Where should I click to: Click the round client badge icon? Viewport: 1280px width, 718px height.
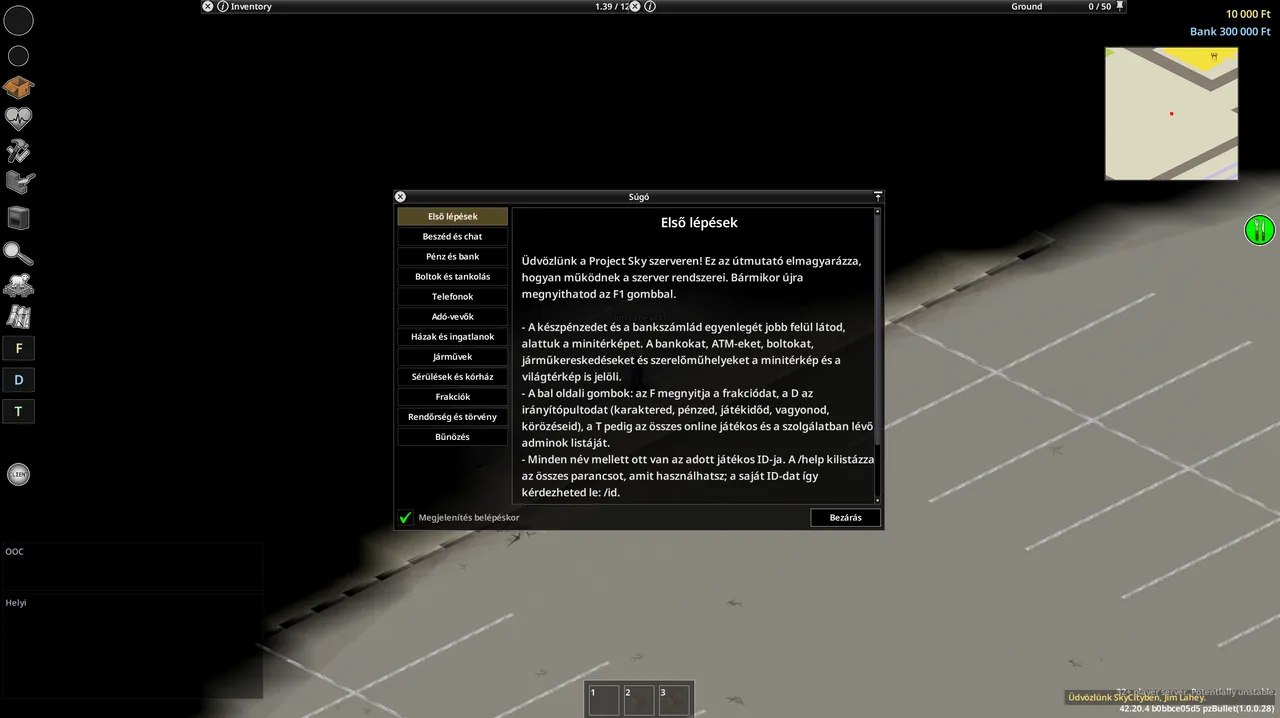(18, 475)
